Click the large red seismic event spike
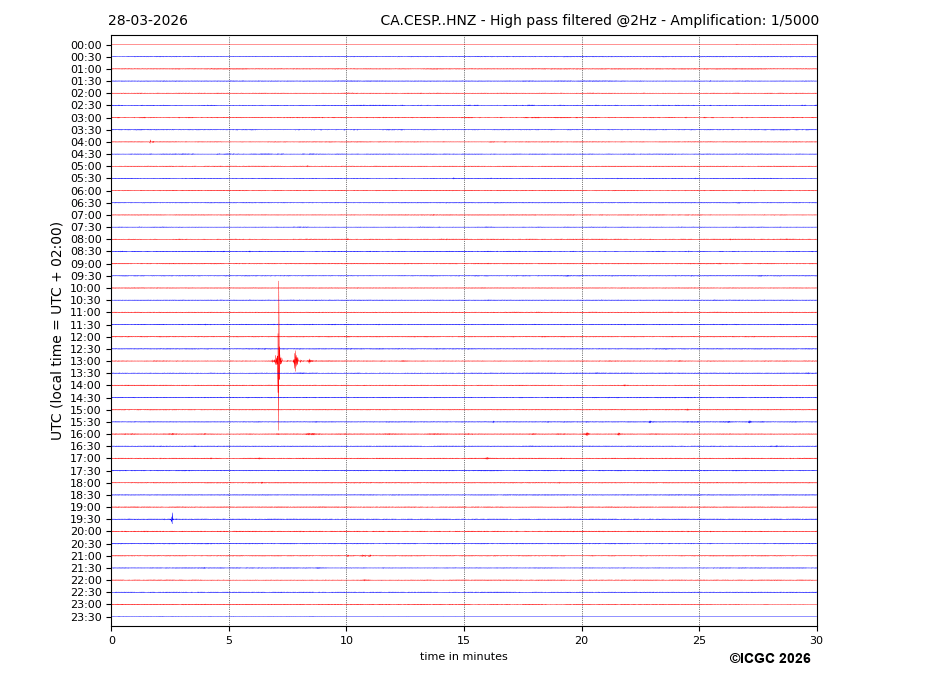This screenshot has width=927, height=696. [278, 360]
